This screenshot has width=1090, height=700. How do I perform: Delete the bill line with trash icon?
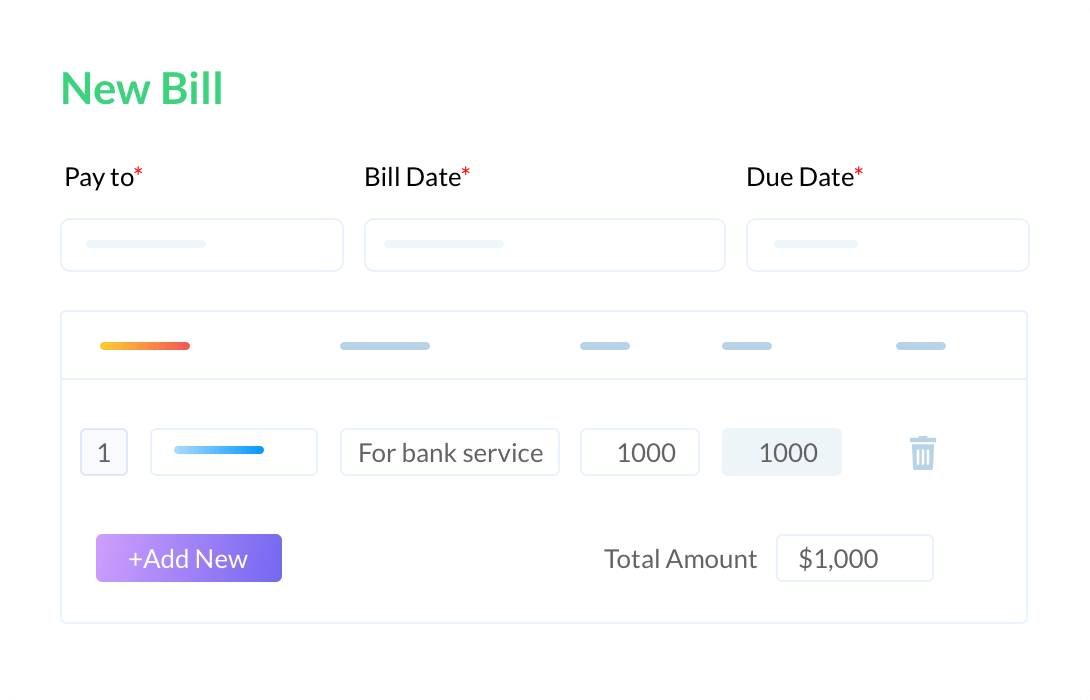pyautogui.click(x=922, y=453)
